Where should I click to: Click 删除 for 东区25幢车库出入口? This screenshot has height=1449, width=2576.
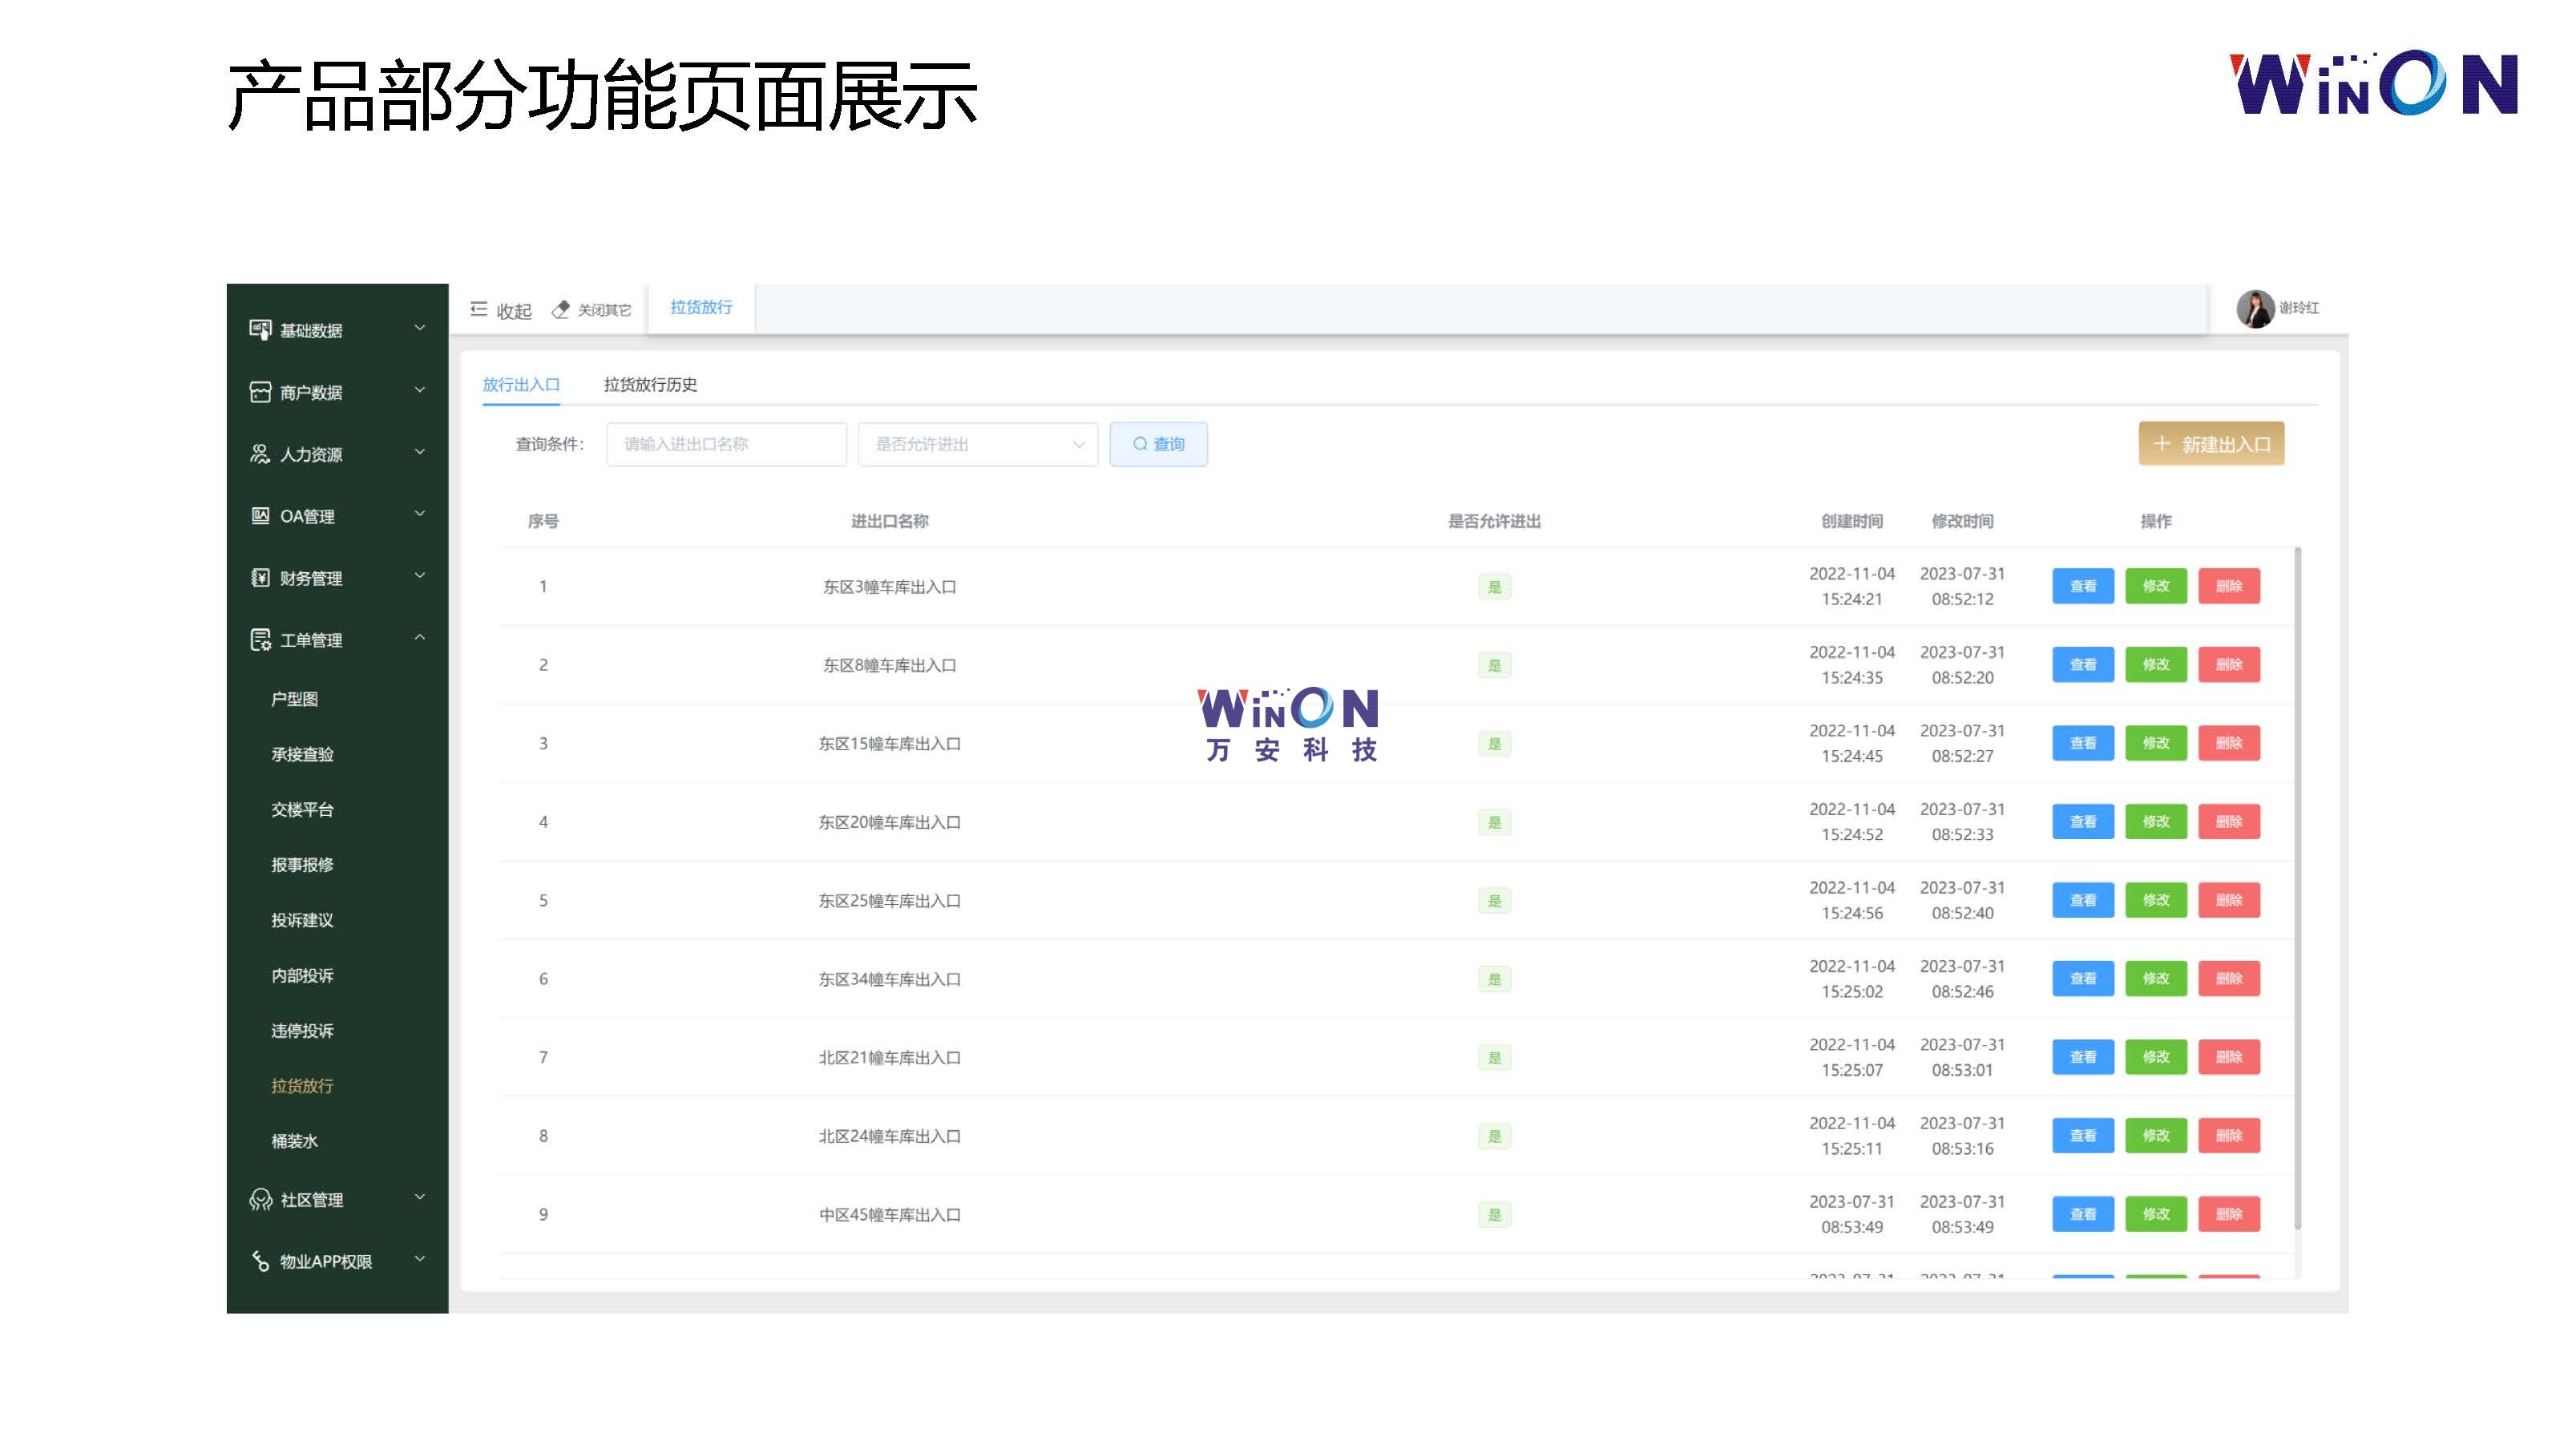[2229, 900]
